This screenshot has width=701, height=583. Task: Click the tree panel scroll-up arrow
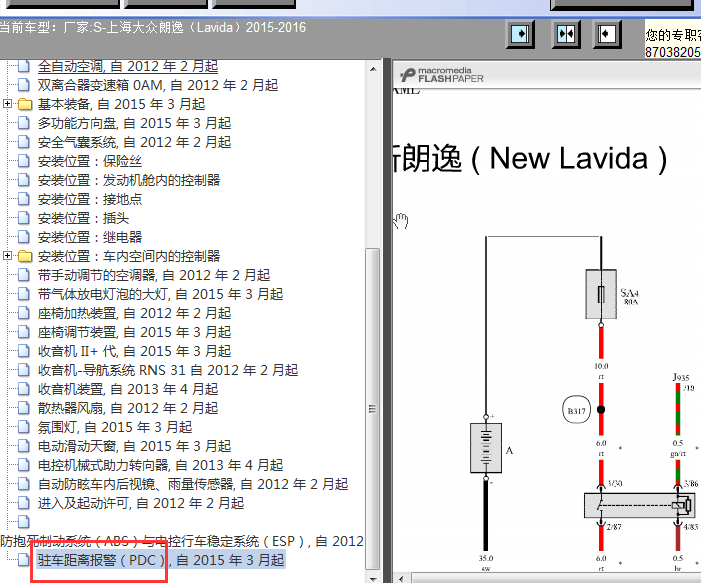tap(373, 69)
